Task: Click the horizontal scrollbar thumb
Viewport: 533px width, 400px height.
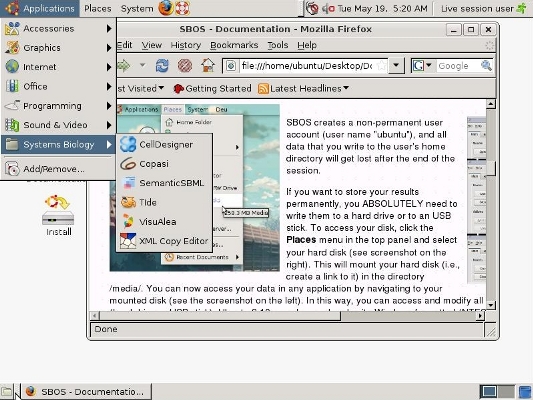Action: [x=220, y=316]
